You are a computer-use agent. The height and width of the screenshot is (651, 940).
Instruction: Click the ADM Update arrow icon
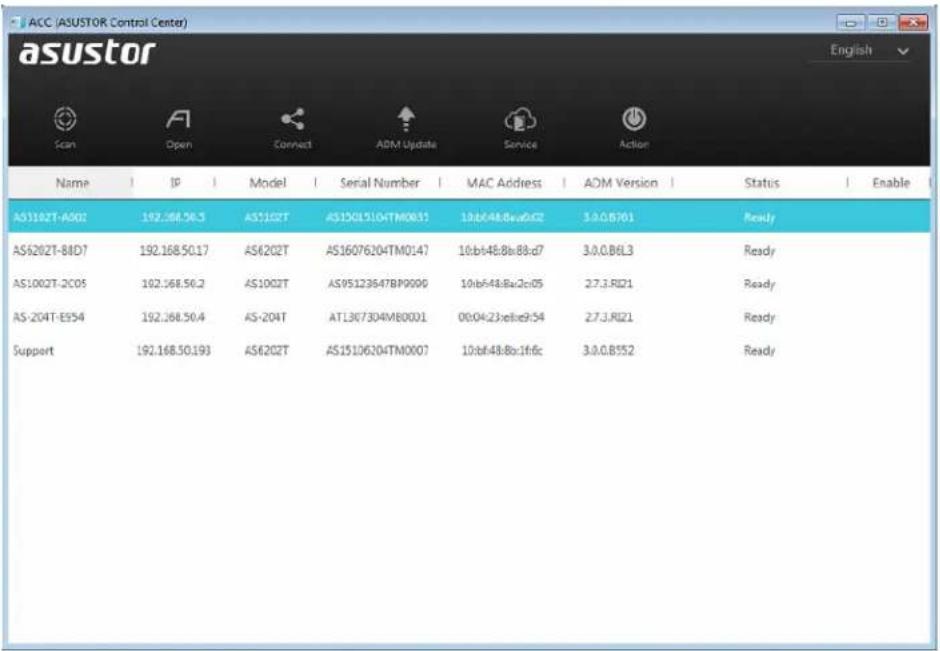click(x=406, y=119)
